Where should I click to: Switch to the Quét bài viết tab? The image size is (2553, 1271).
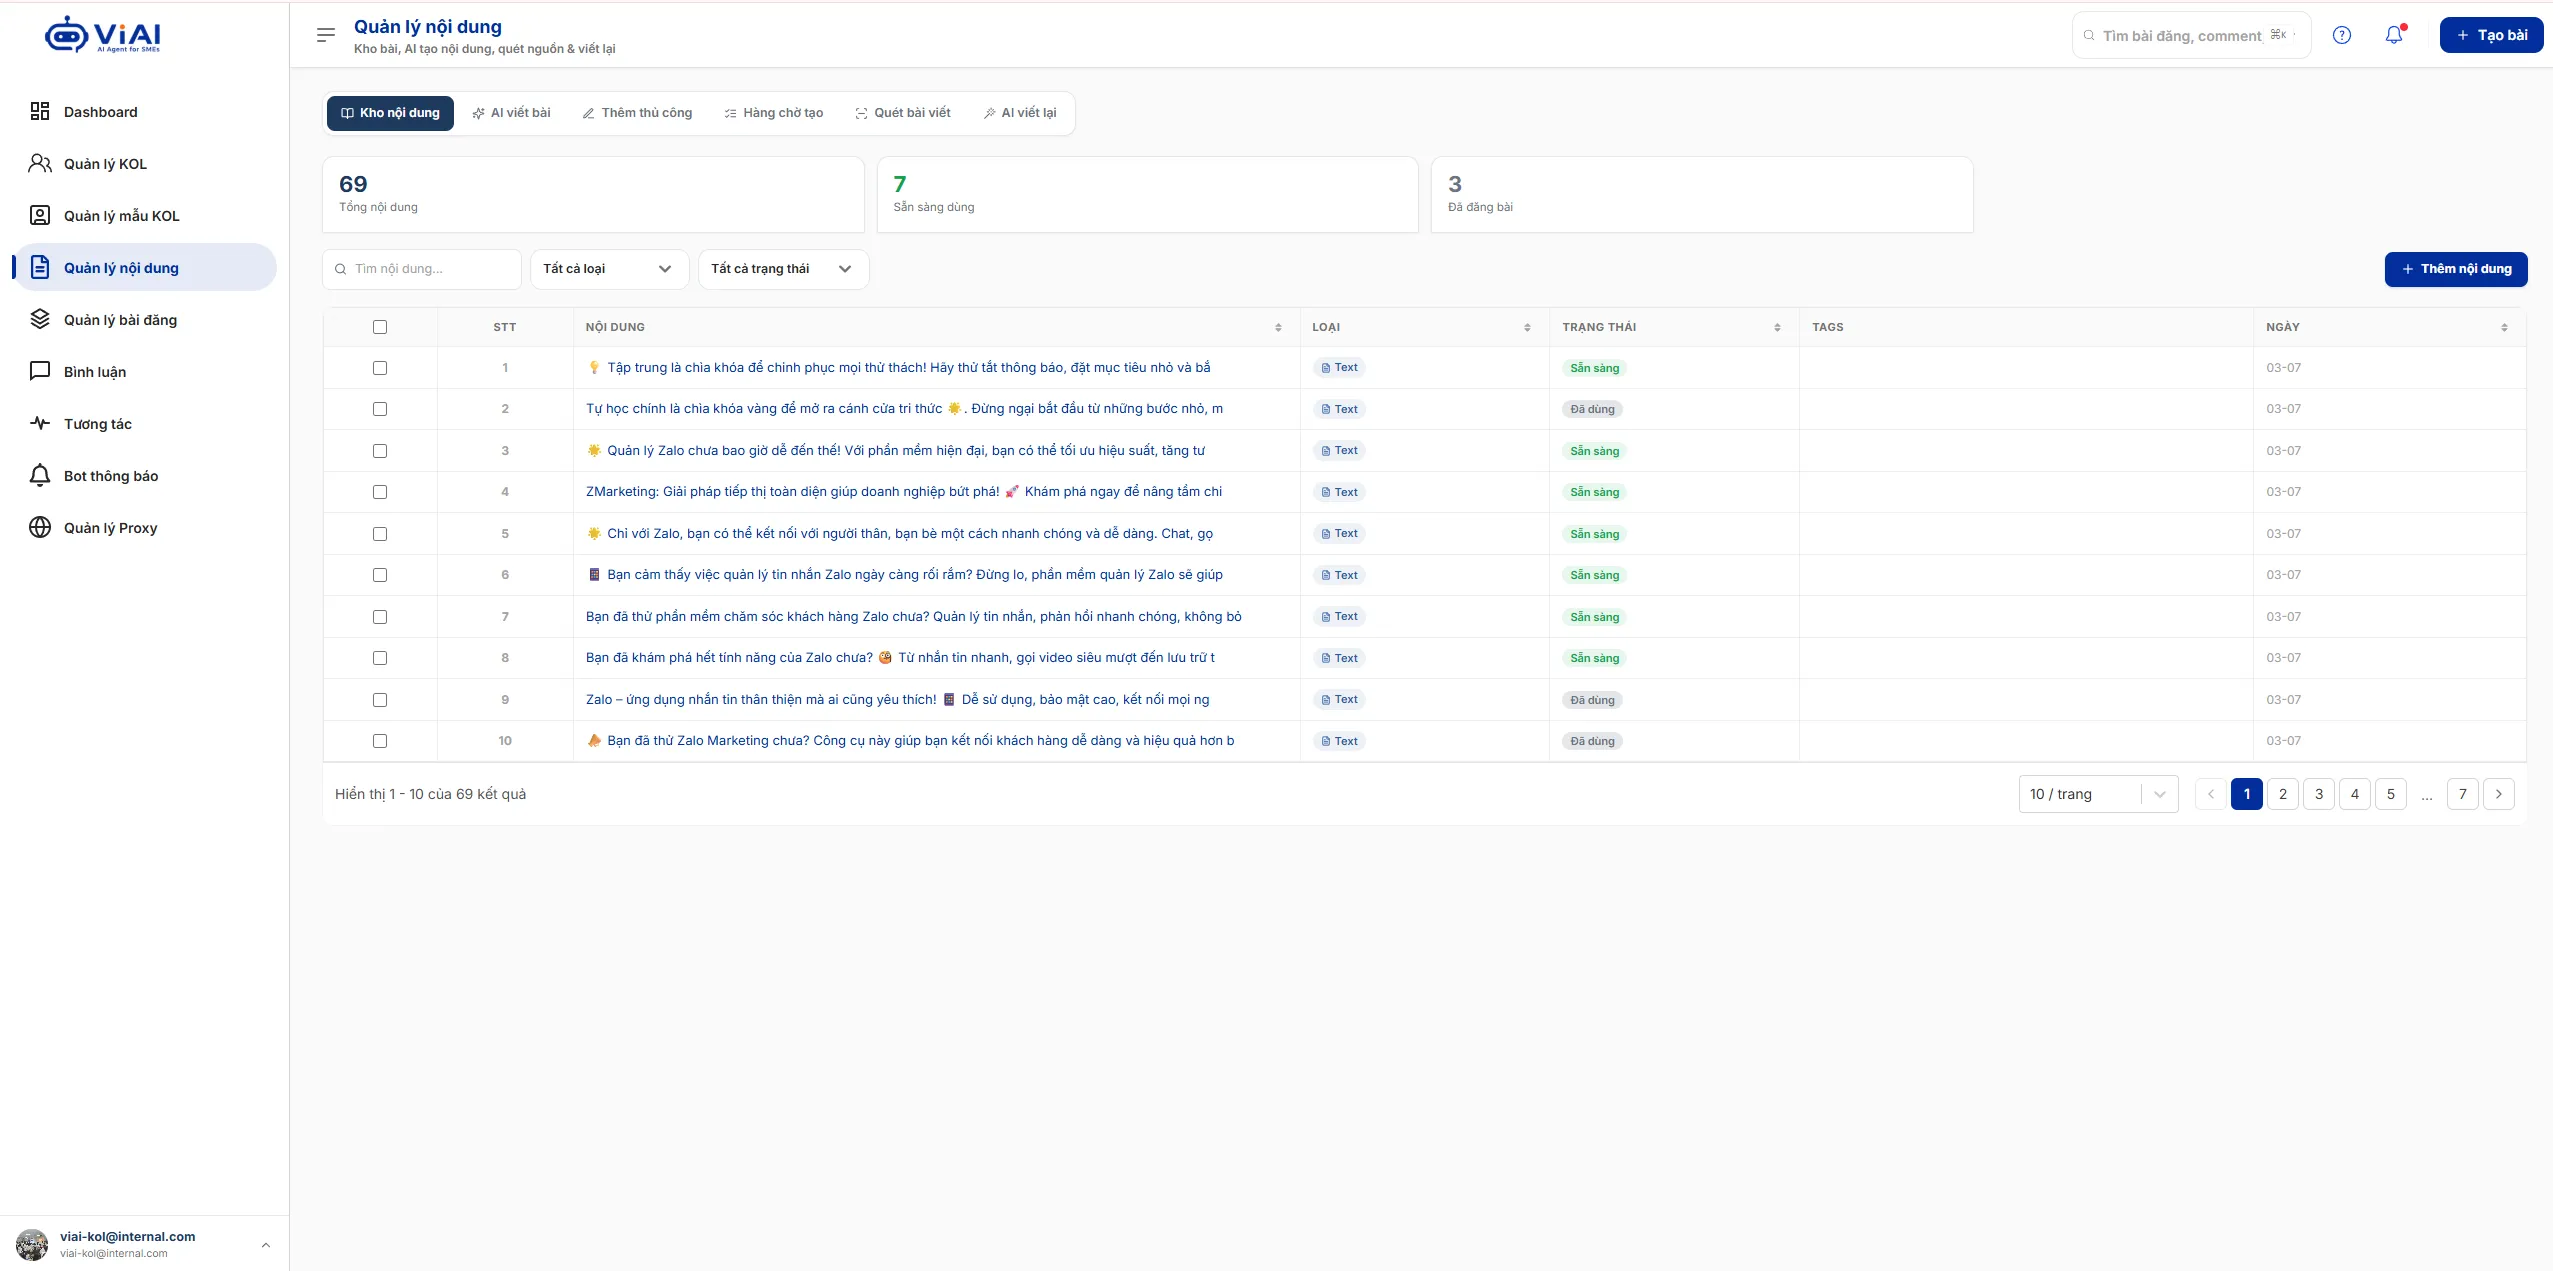pyautogui.click(x=903, y=113)
